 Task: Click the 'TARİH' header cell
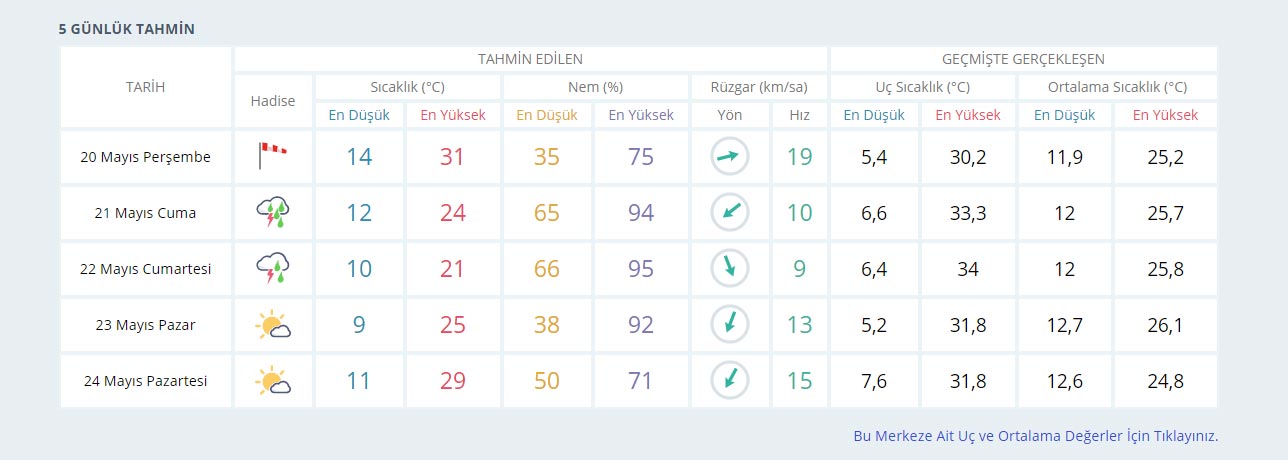pyautogui.click(x=146, y=87)
